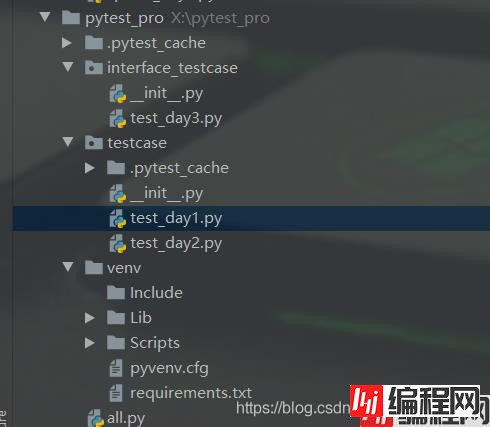Click the Python icon of test_day3.py

(118, 119)
